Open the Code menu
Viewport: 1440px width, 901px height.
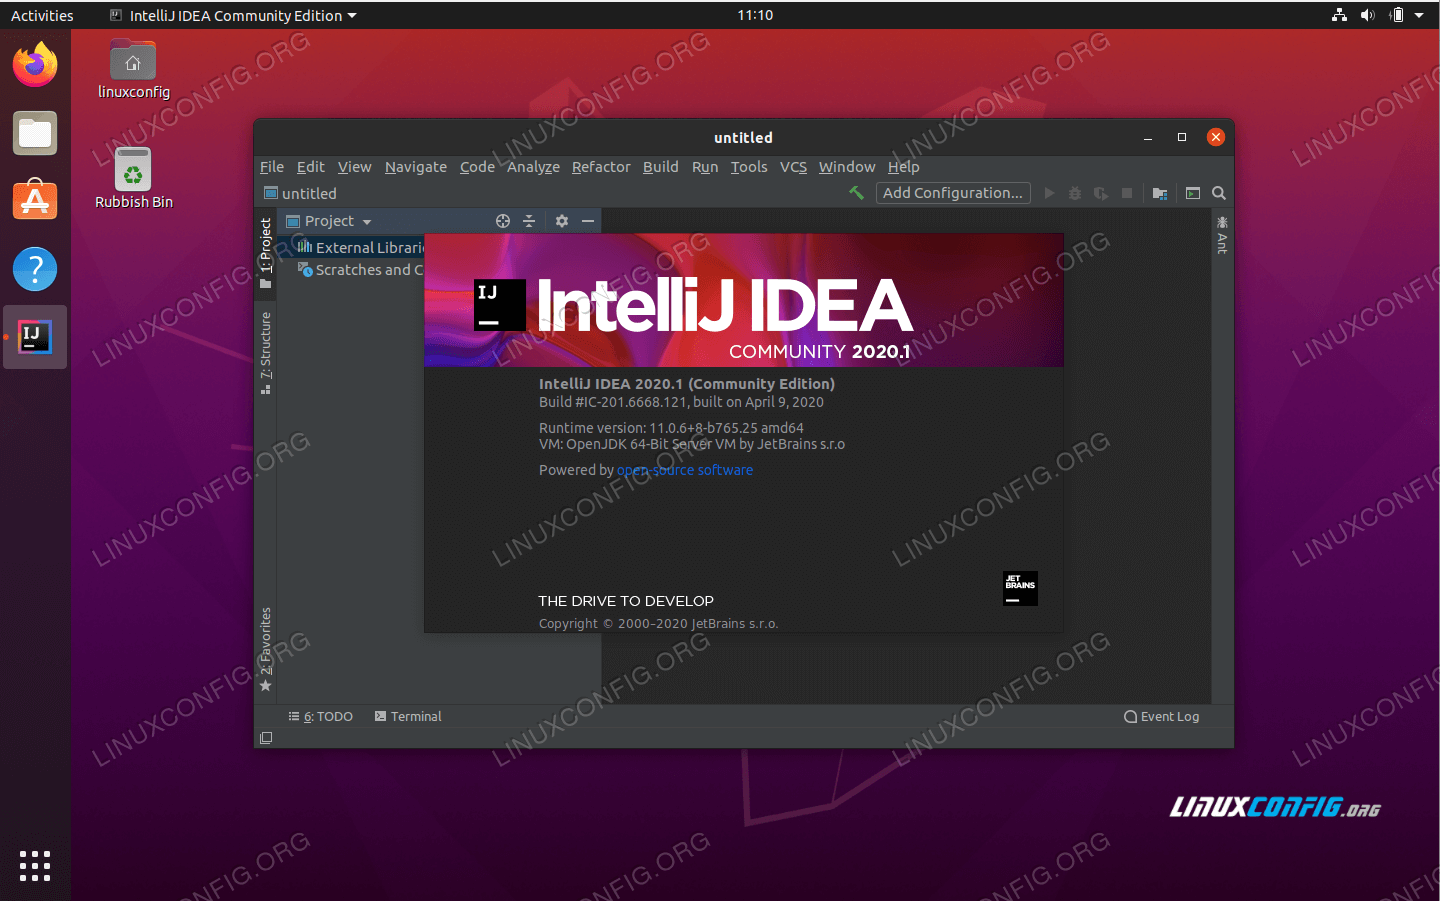477,167
